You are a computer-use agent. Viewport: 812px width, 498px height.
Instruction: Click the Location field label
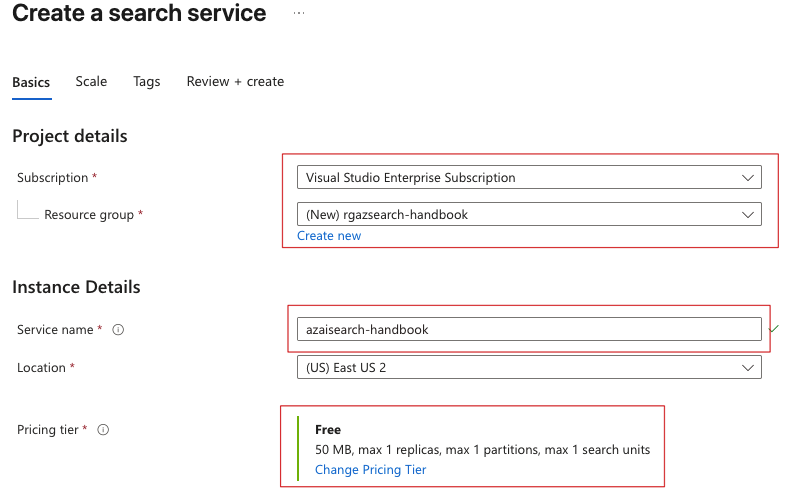[41, 368]
